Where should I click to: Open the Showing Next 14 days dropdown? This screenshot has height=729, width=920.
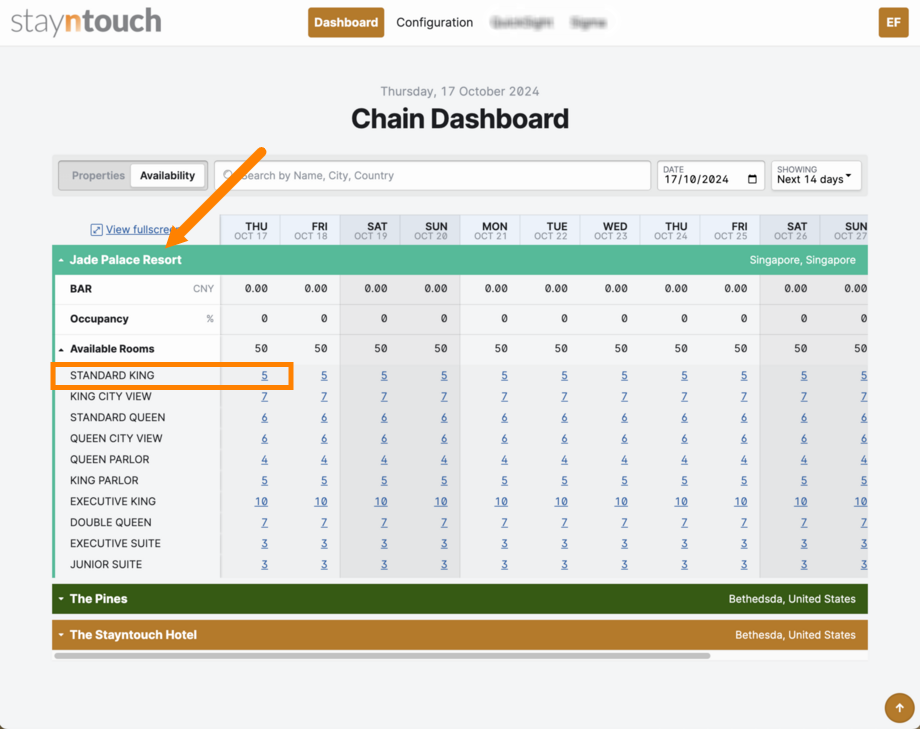[816, 176]
